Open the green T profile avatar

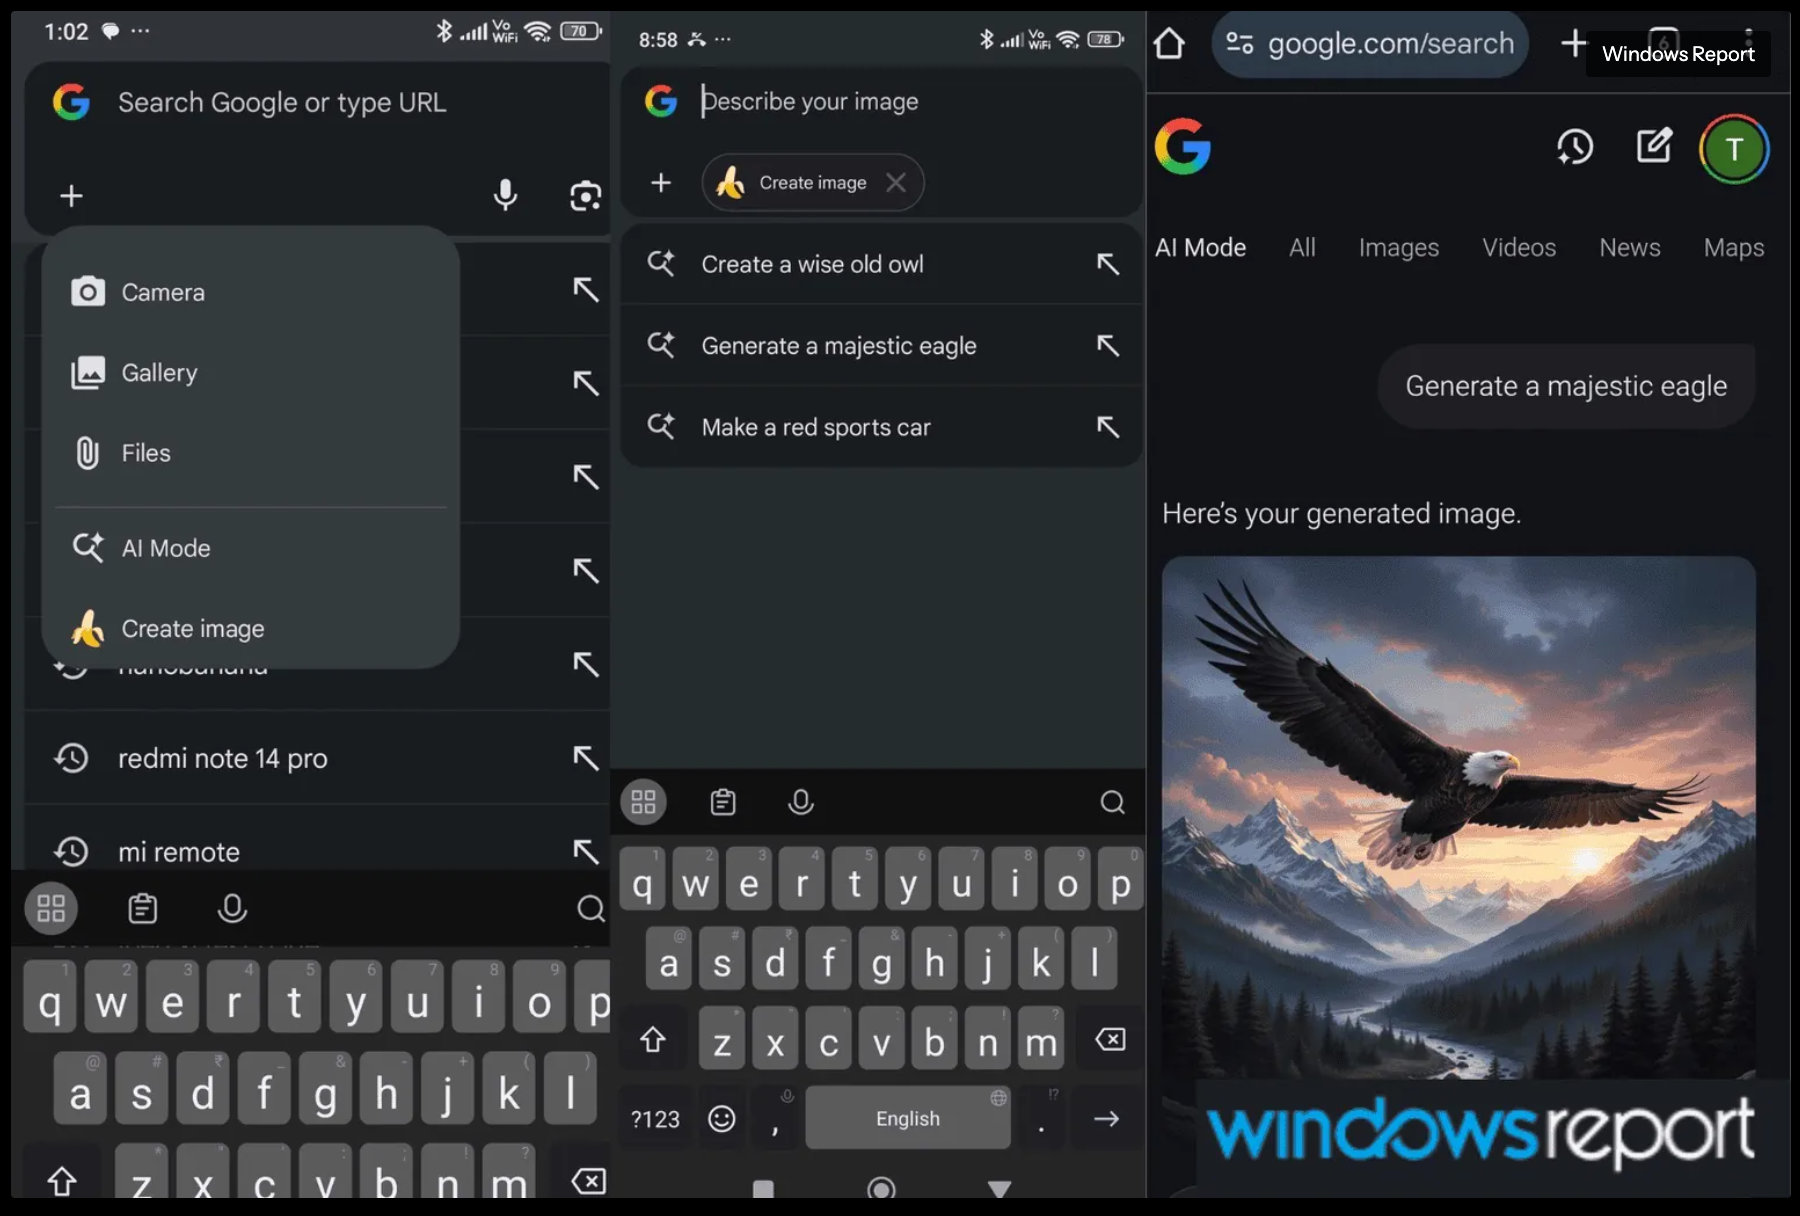pyautogui.click(x=1734, y=149)
